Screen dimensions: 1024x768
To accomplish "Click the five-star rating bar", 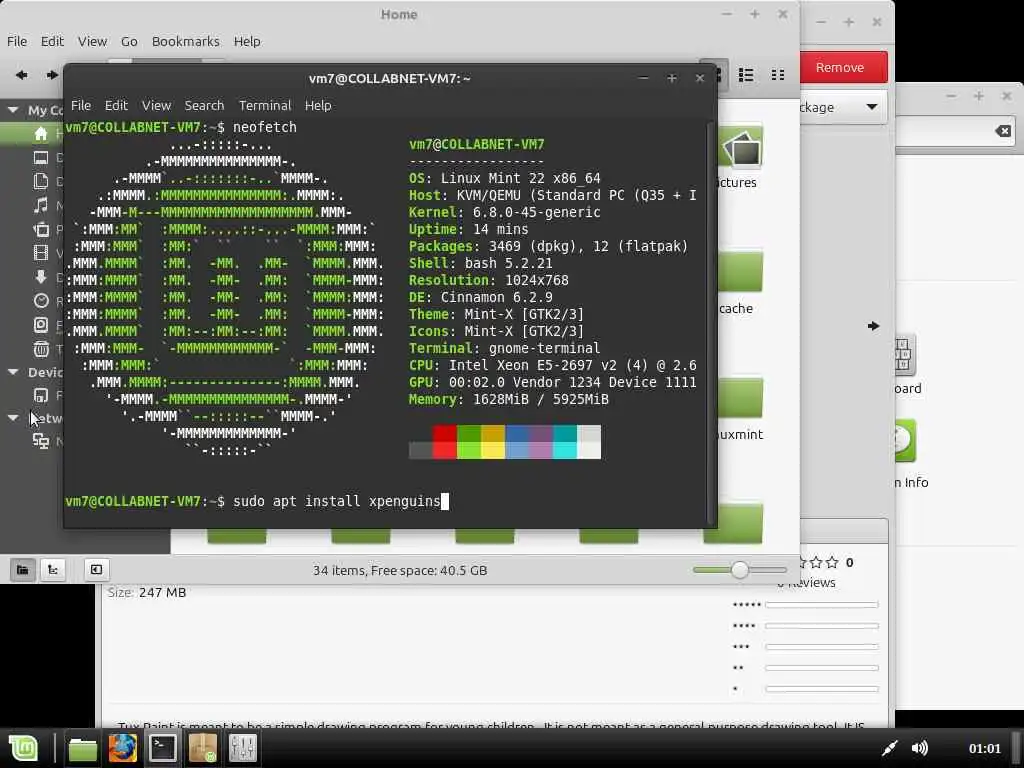I will [822, 605].
